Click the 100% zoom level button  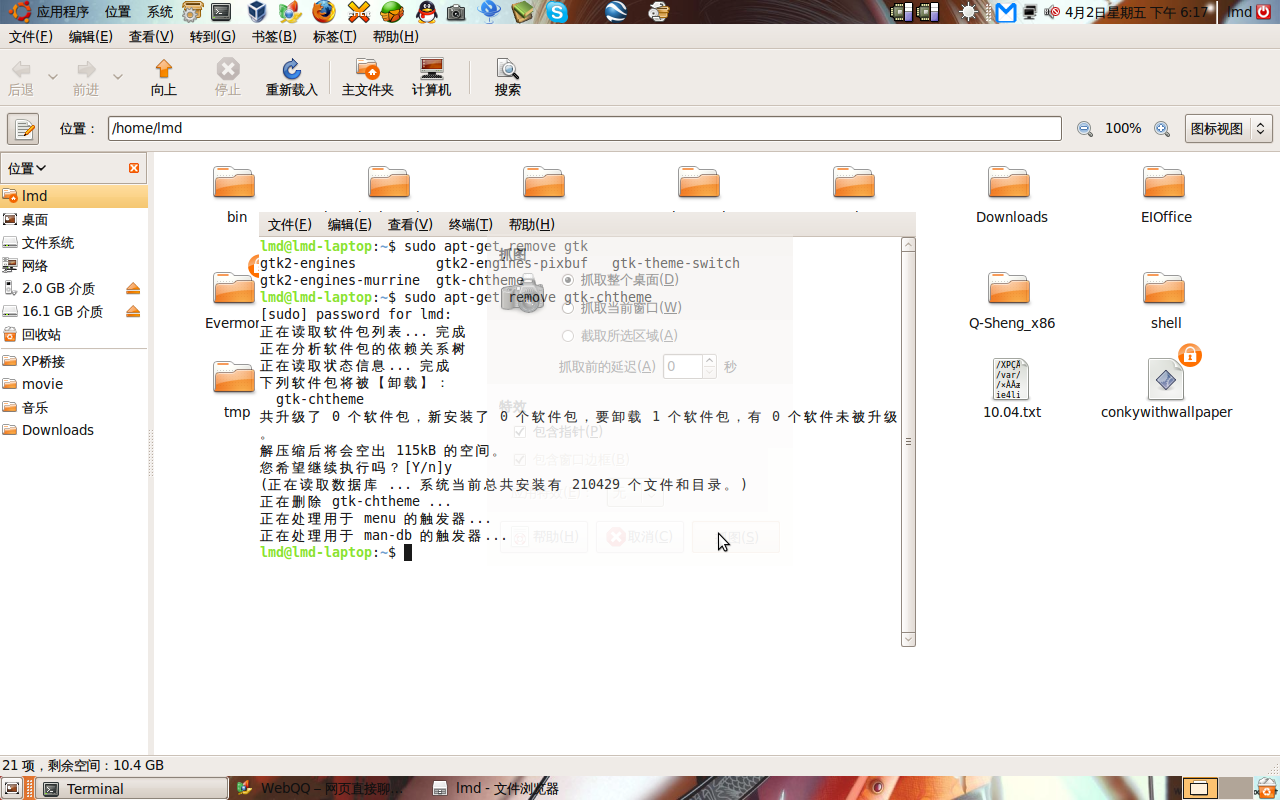click(1123, 128)
